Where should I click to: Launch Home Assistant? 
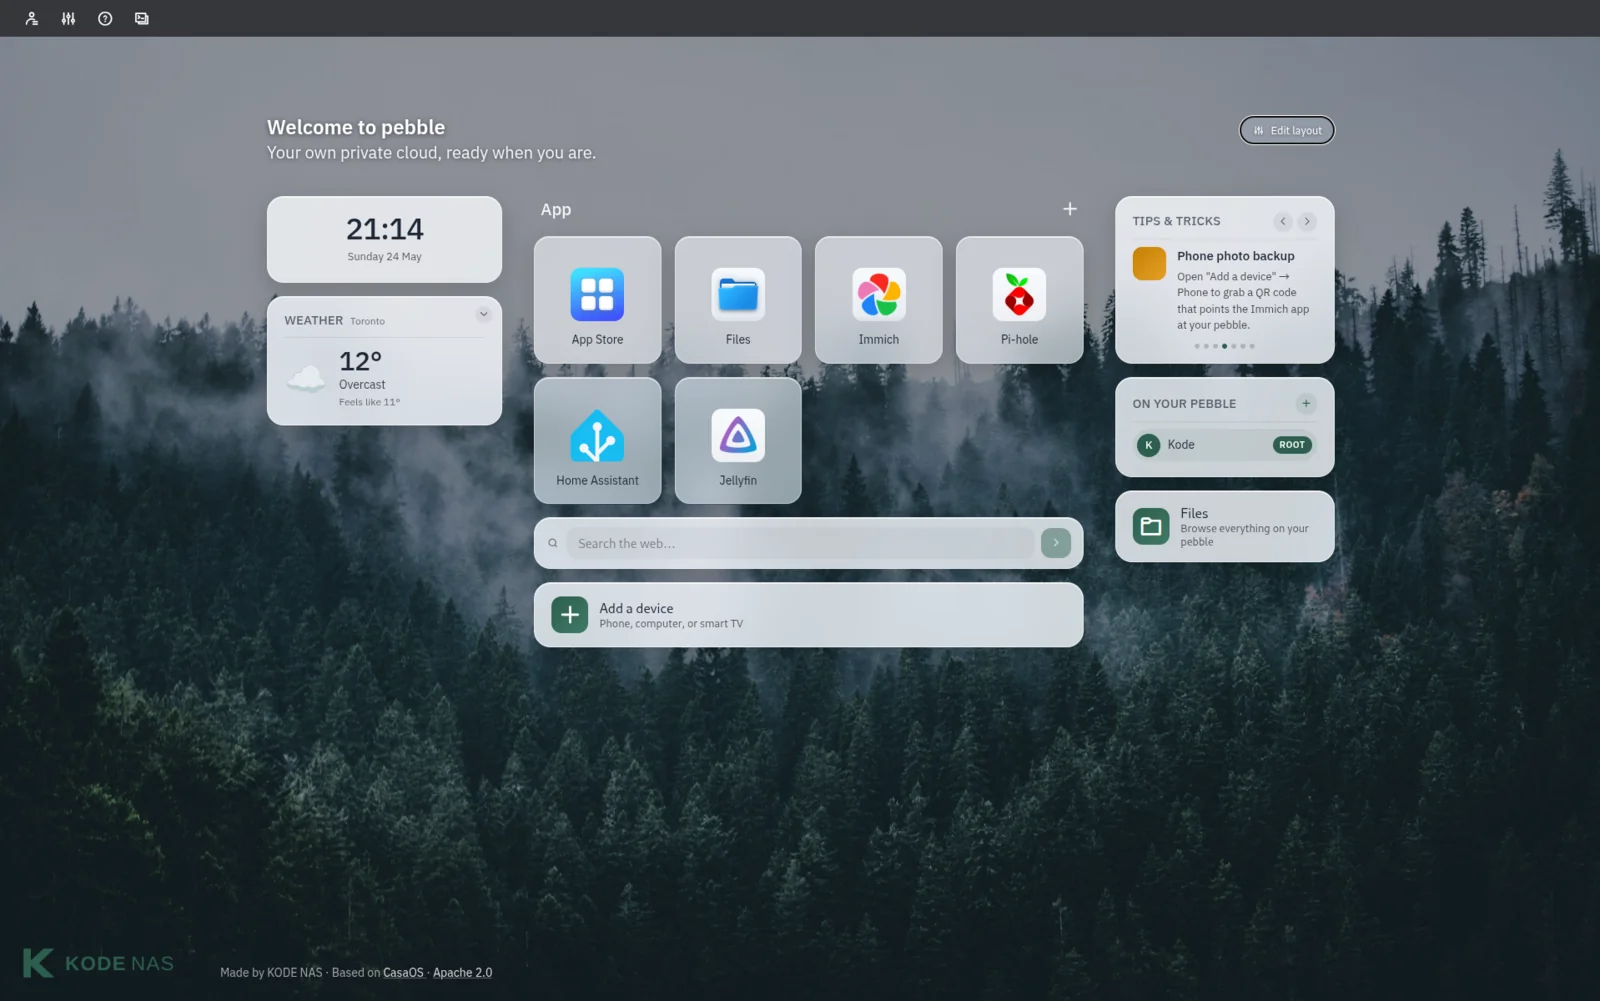[x=597, y=440]
